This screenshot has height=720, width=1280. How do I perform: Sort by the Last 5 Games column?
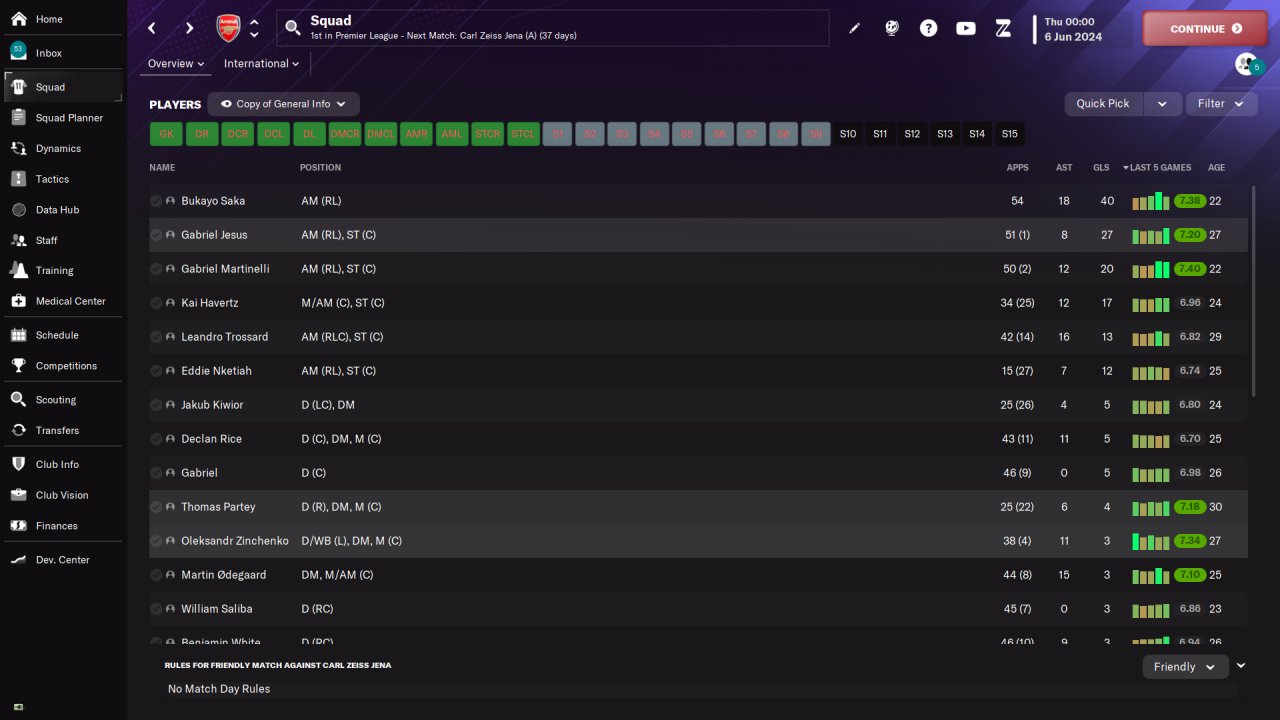[1157, 168]
